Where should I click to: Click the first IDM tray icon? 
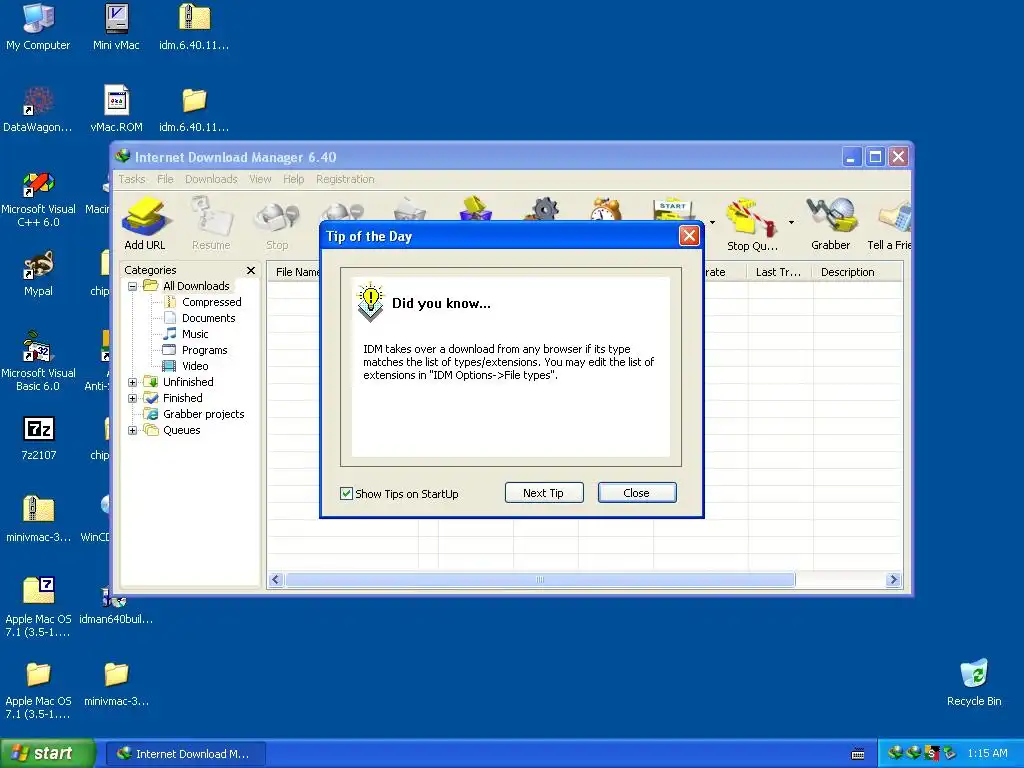pos(895,753)
